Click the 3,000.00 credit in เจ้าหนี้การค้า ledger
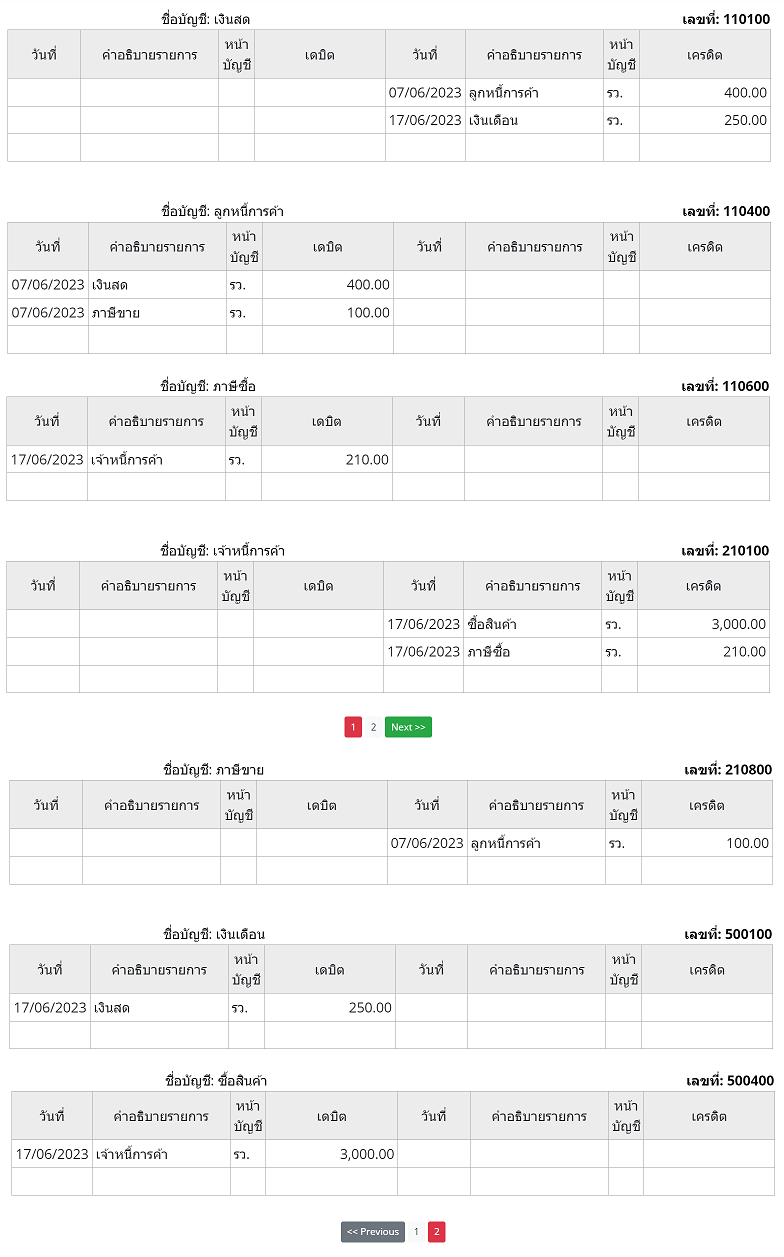The width and height of the screenshot is (784, 1257). [739, 624]
